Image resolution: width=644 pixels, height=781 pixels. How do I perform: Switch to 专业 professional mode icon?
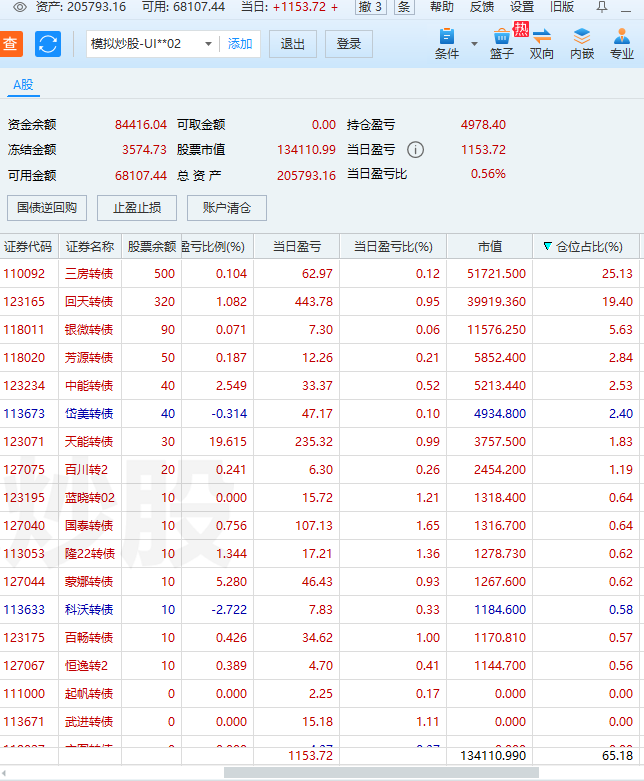point(622,44)
